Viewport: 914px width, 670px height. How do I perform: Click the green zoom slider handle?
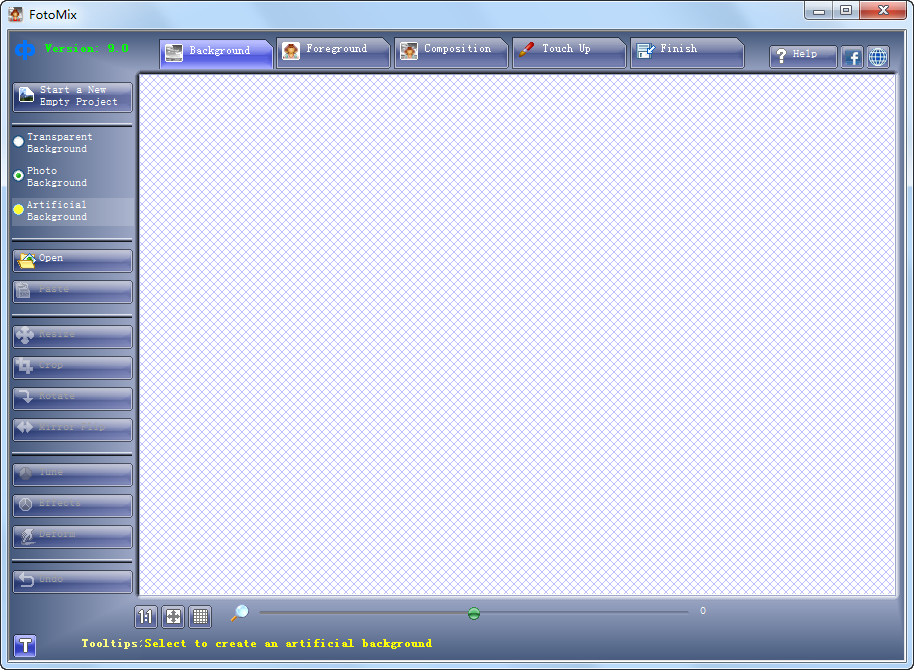point(474,613)
